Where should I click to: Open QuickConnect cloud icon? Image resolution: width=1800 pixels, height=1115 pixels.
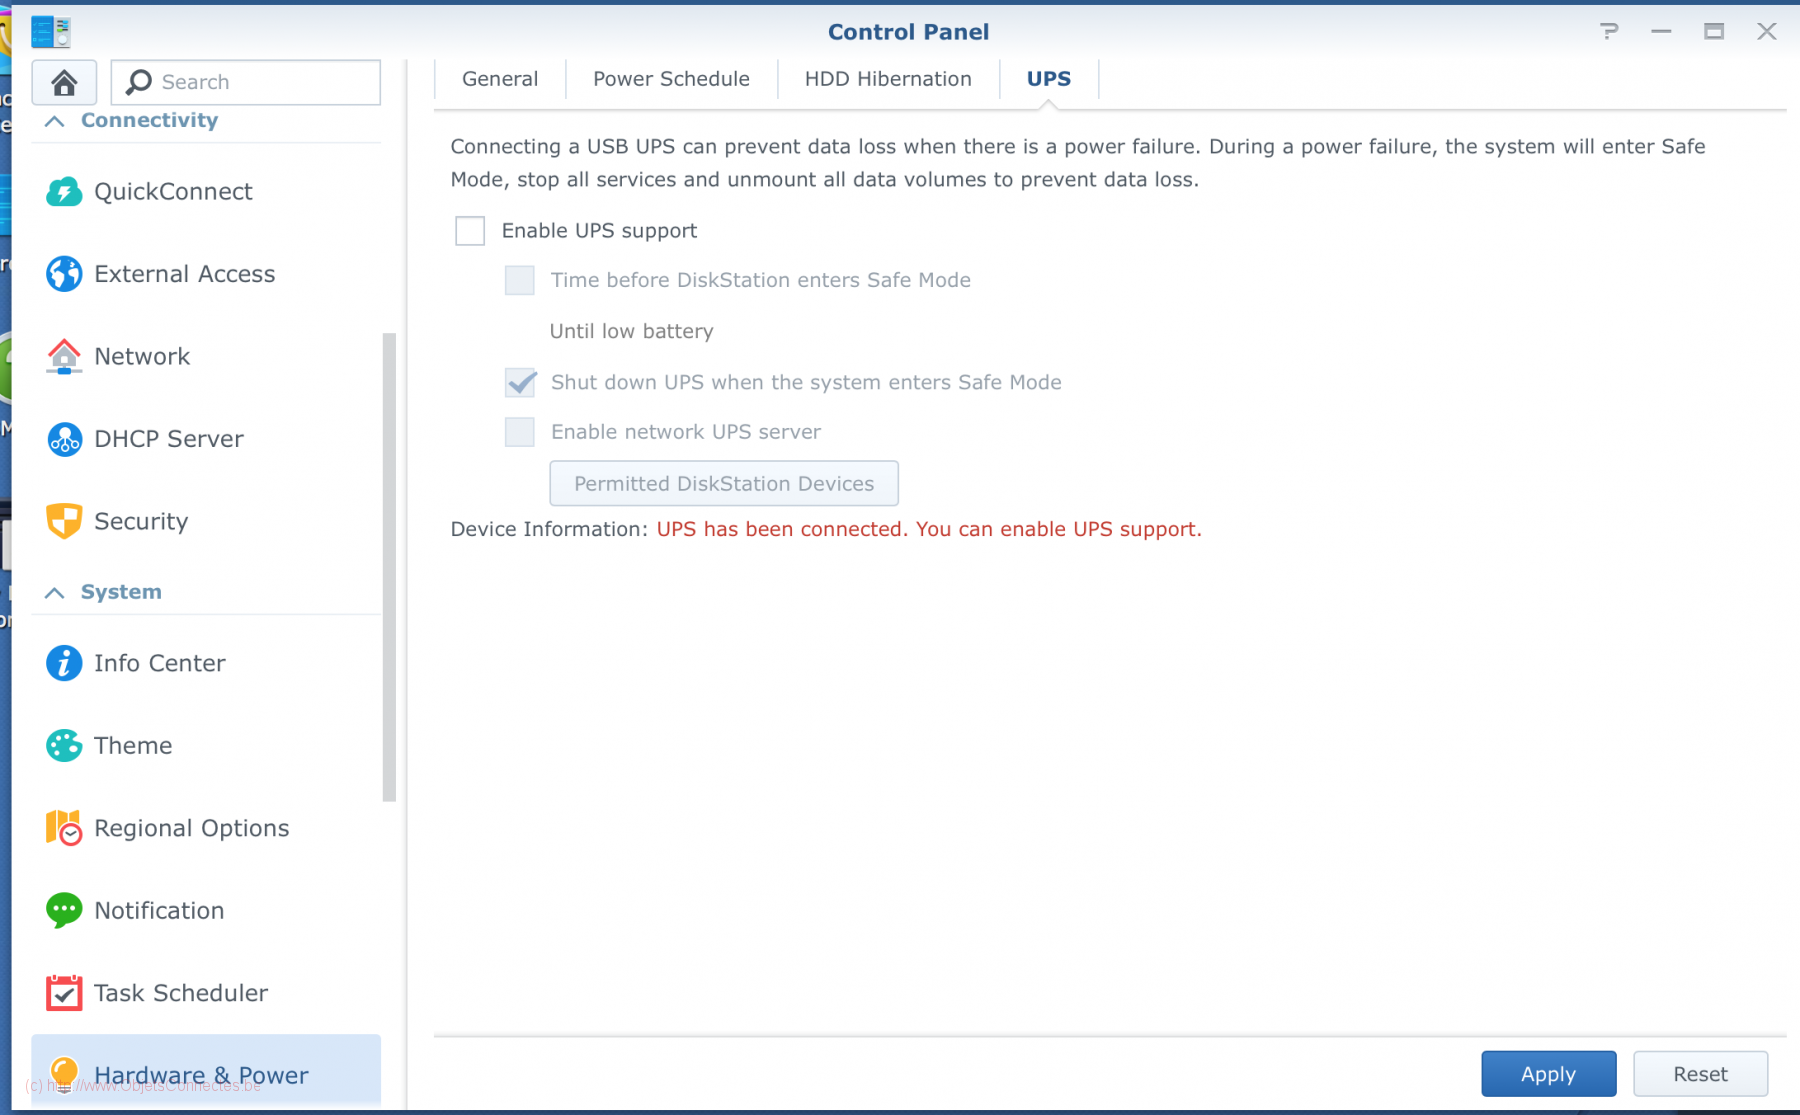64,191
